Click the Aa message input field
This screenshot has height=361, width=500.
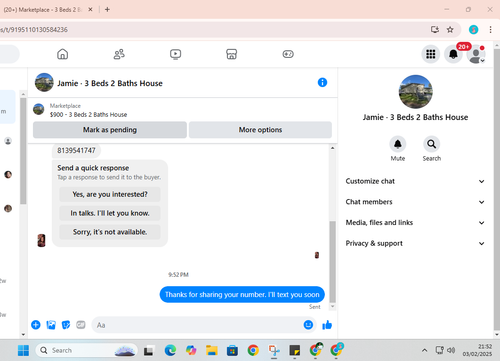coord(197,325)
